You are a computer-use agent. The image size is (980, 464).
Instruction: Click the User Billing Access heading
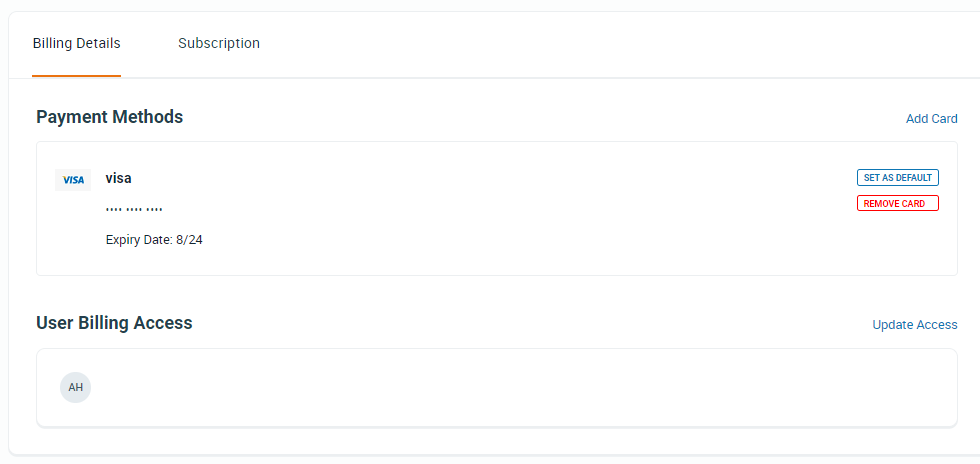(x=114, y=323)
